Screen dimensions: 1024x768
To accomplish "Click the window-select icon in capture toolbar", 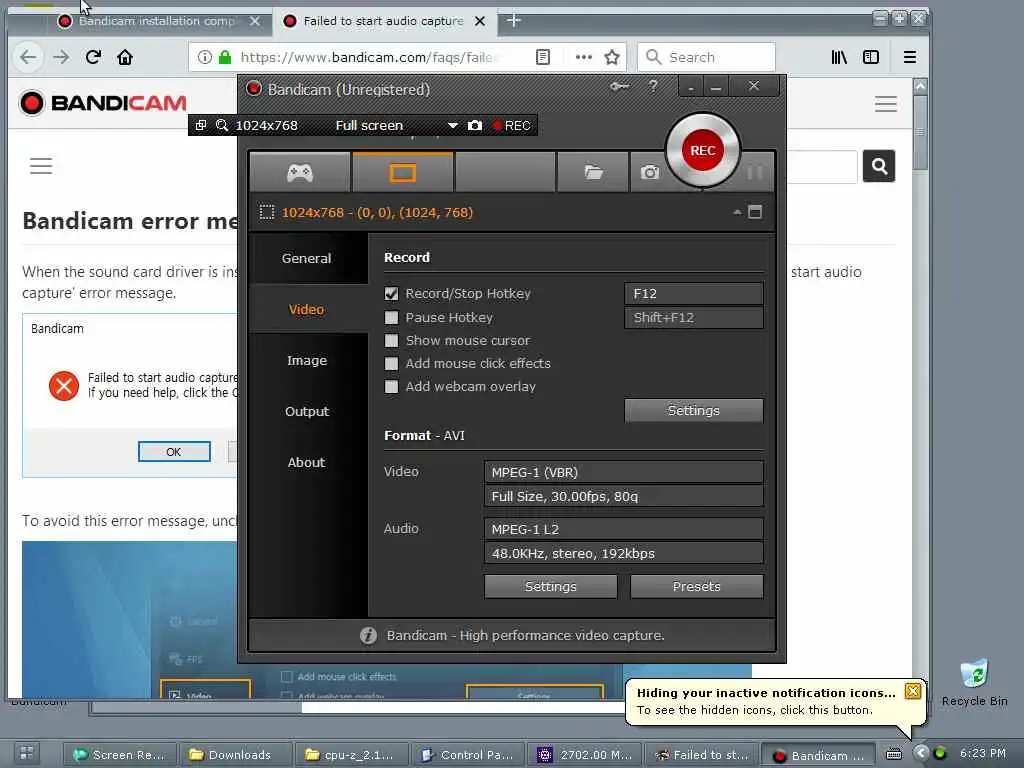I will (200, 125).
